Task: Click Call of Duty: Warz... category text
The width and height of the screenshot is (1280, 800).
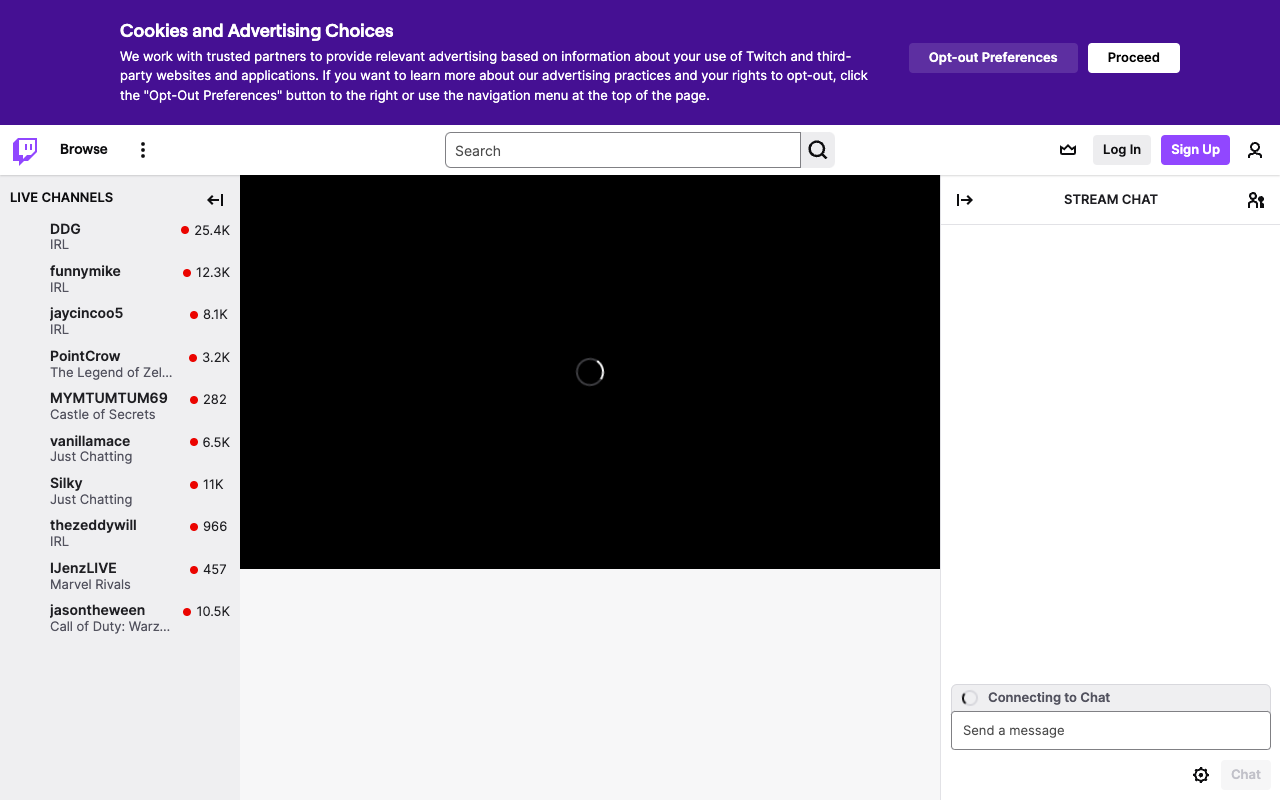Action: click(110, 626)
